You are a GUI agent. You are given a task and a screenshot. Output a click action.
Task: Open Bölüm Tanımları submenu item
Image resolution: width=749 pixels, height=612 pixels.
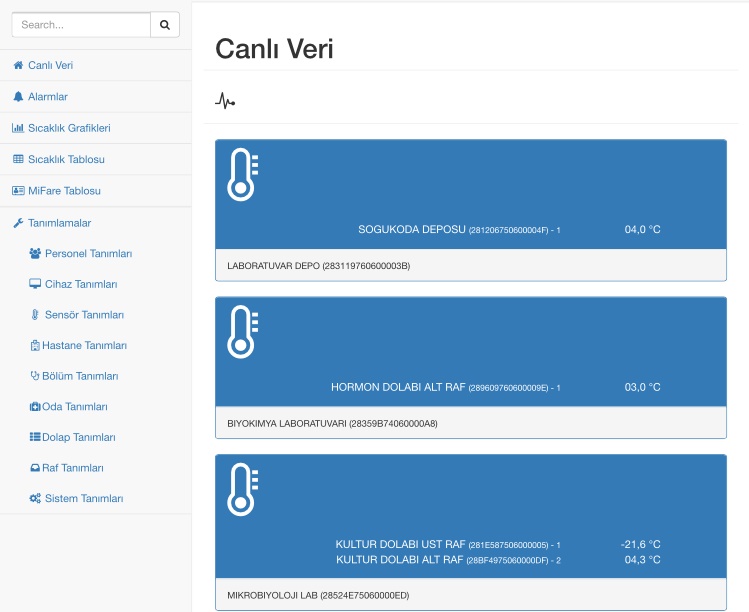83,376
